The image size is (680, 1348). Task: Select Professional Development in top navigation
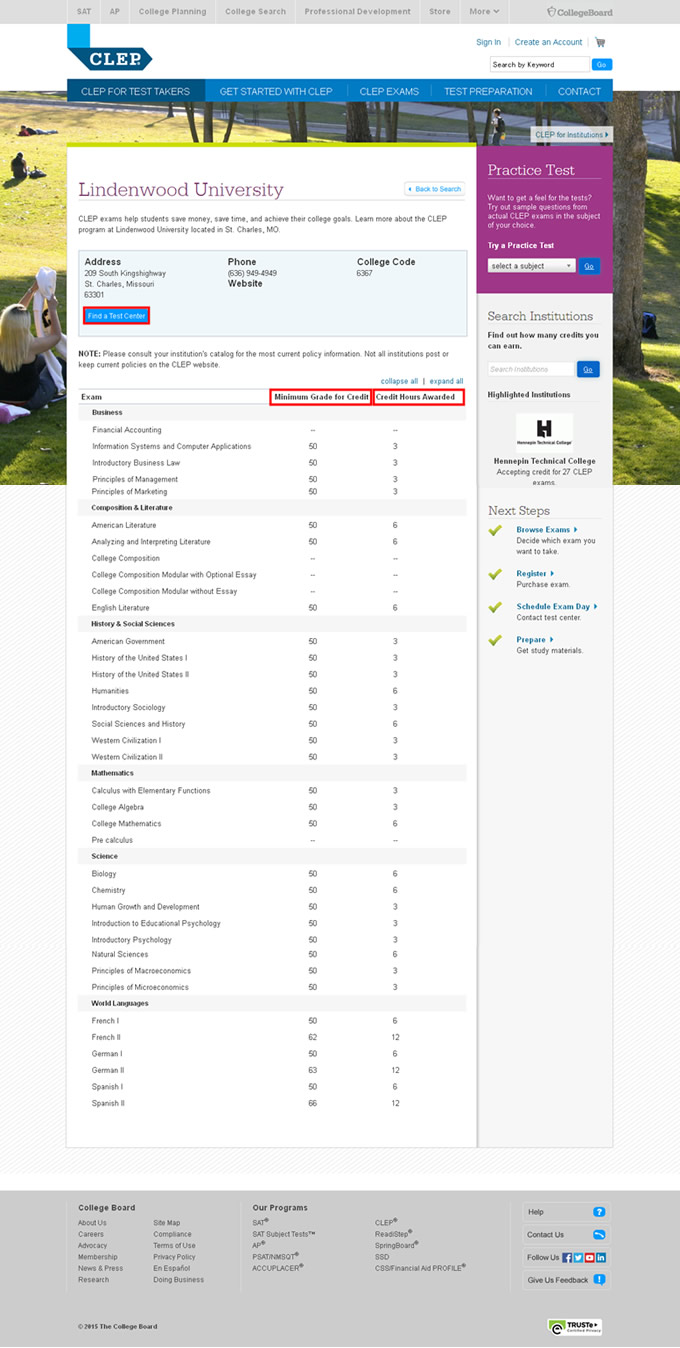tap(358, 12)
